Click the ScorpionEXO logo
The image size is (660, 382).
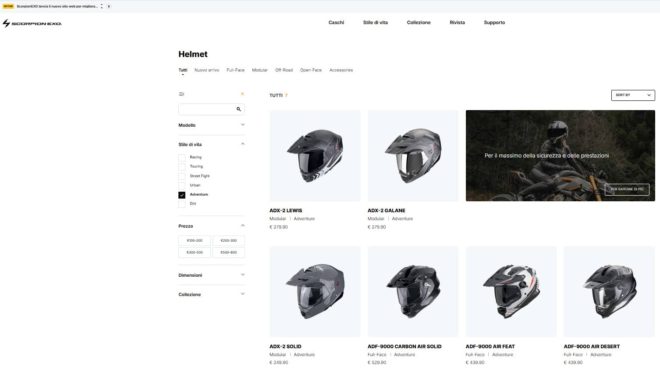32,24
